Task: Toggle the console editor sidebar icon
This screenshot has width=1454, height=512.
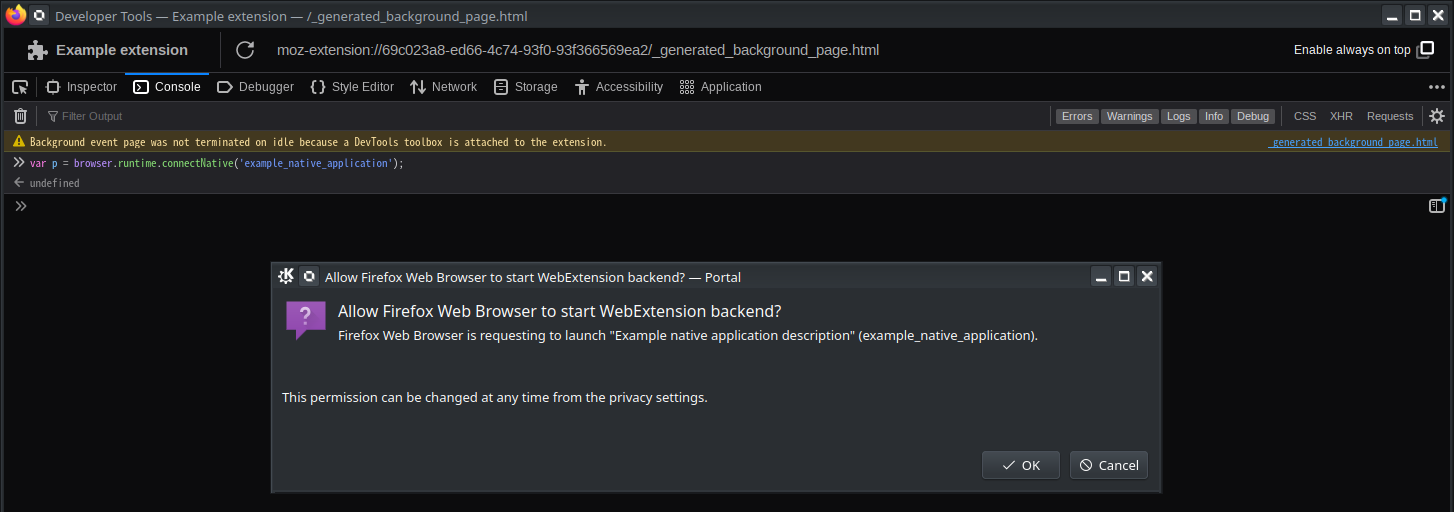Action: 1437,206
